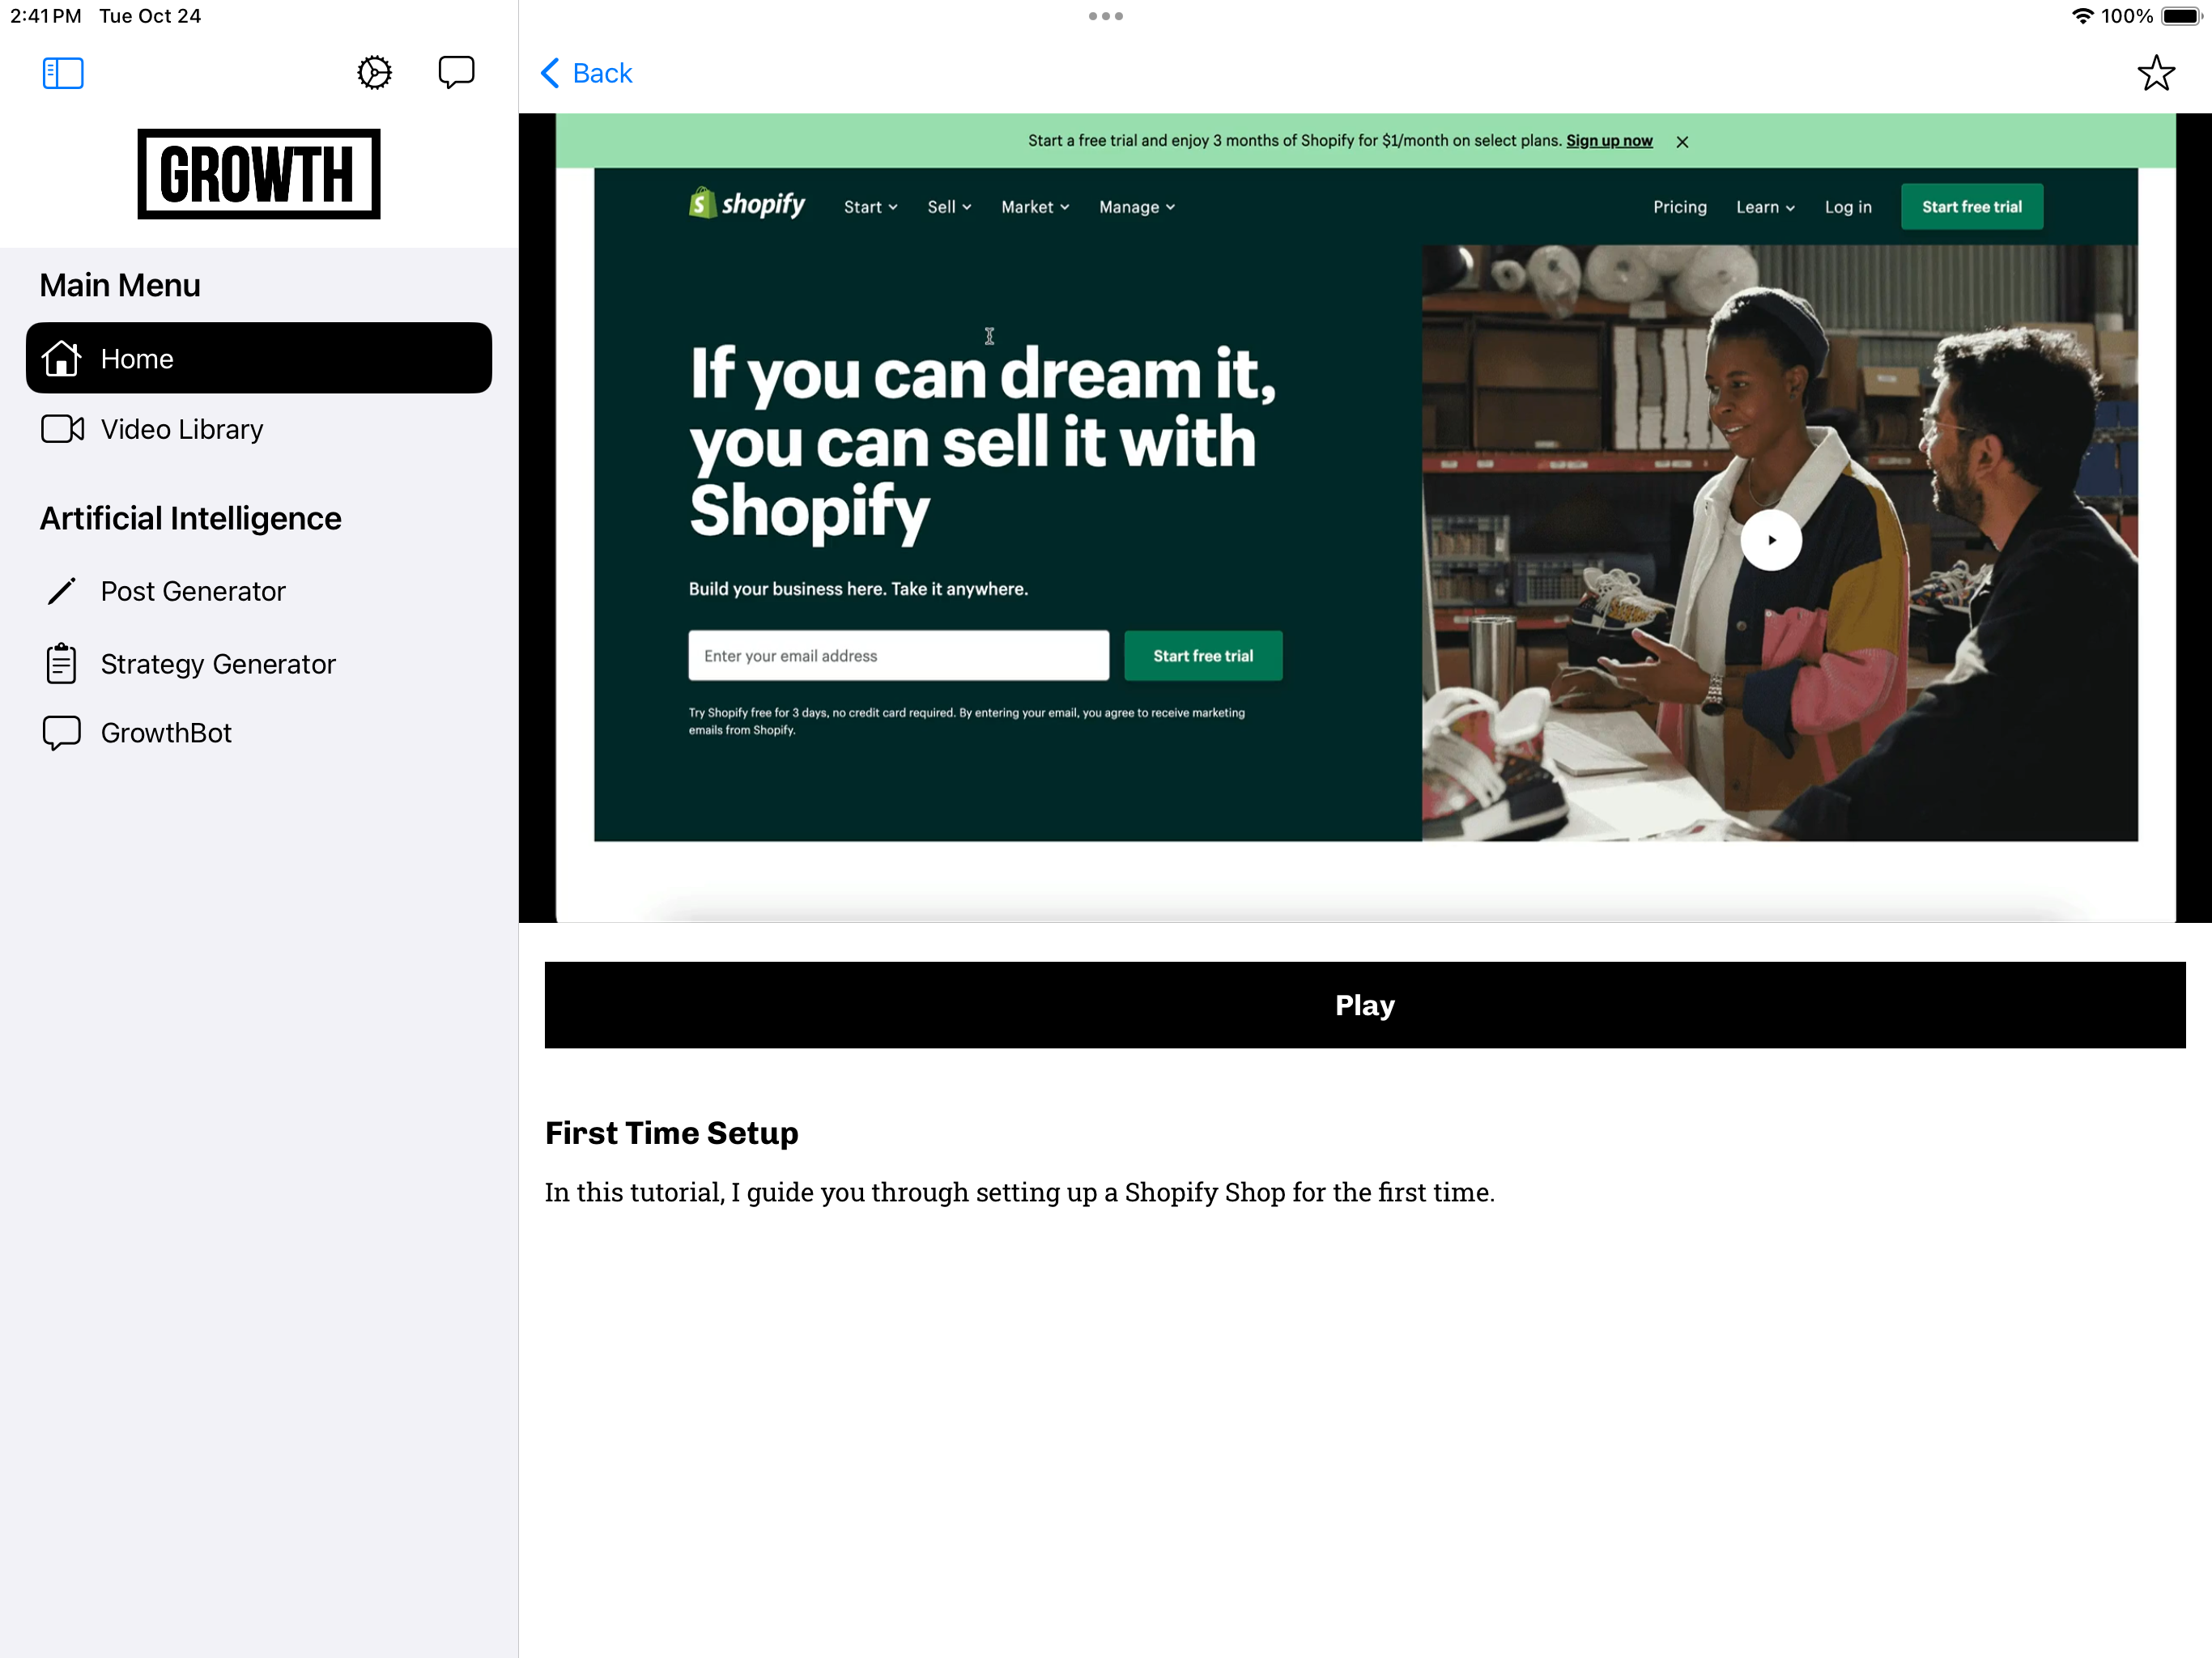Viewport: 2212px width, 1658px height.
Task: Click video thumbnail play circle
Action: 1771,540
